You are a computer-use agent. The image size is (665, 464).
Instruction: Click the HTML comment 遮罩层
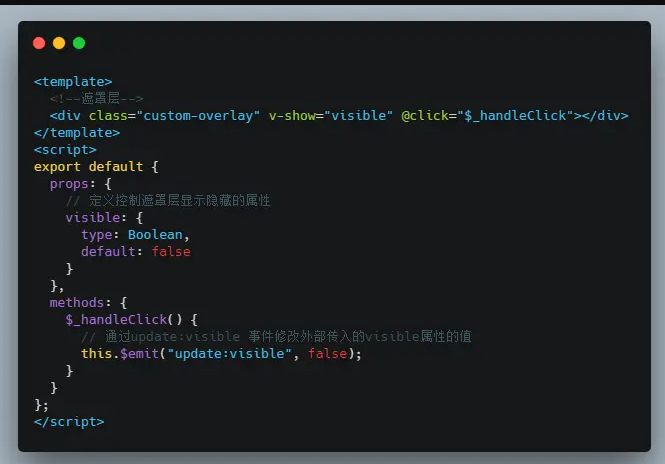[x=96, y=98]
